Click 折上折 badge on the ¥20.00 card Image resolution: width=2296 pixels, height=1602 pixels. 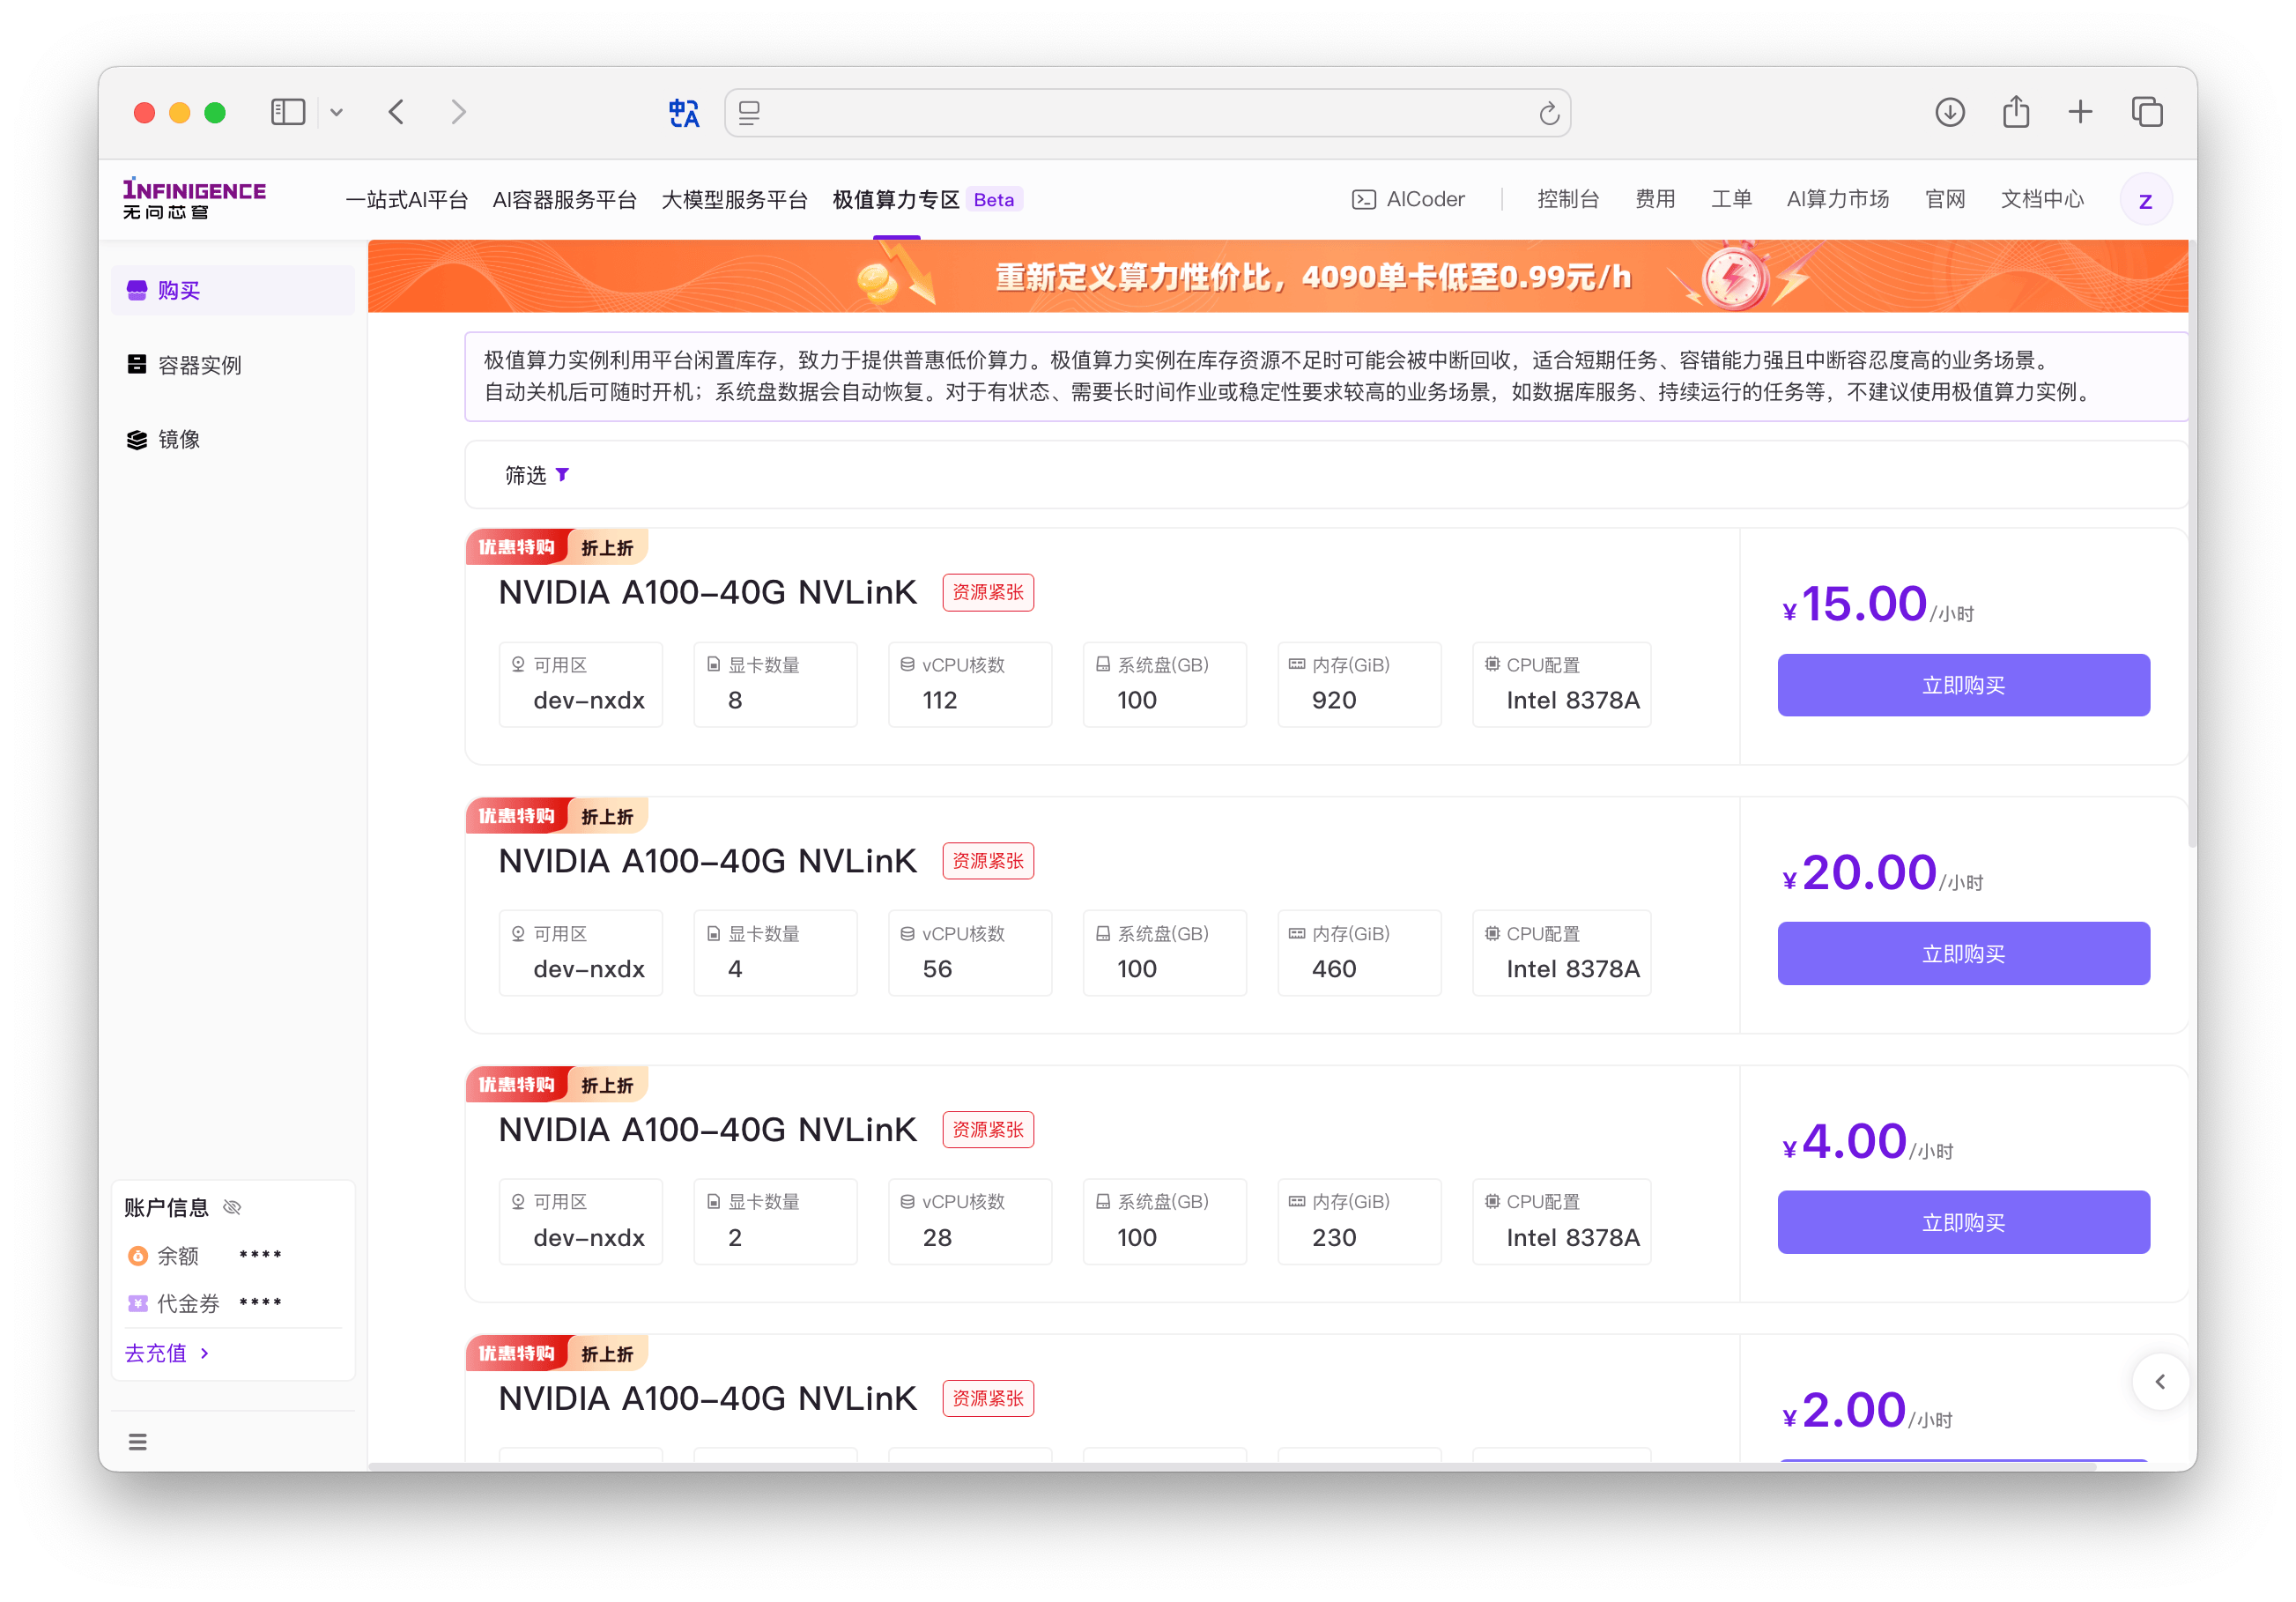608,816
